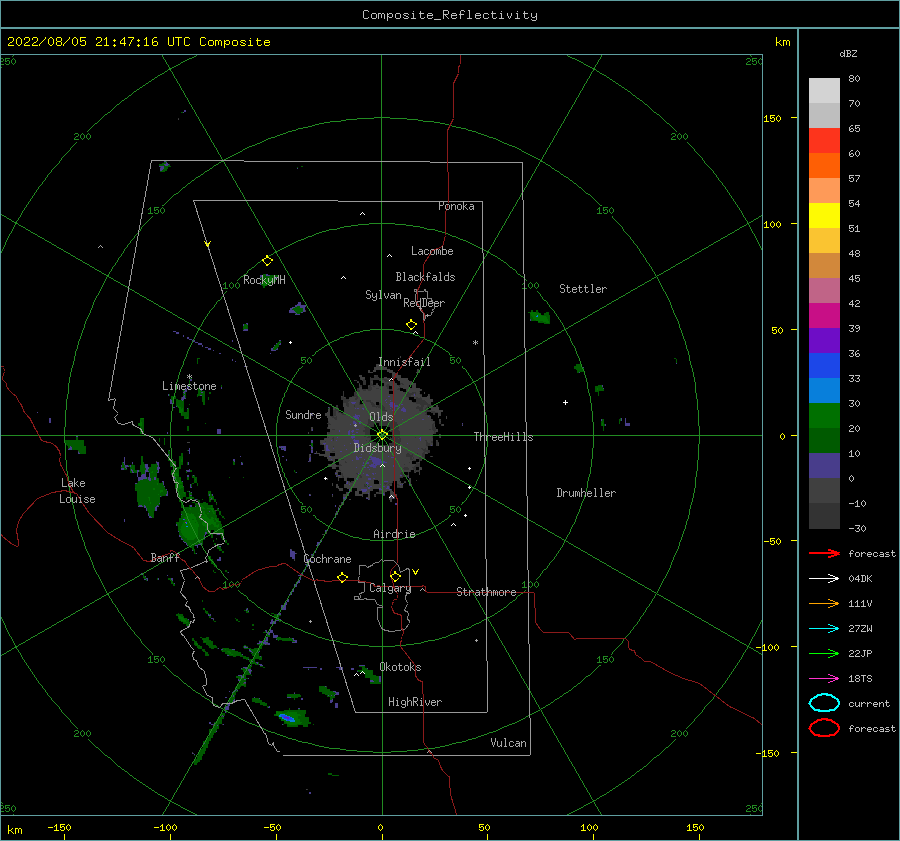Click the Ponoka label
The width and height of the screenshot is (900, 841).
click(x=456, y=206)
